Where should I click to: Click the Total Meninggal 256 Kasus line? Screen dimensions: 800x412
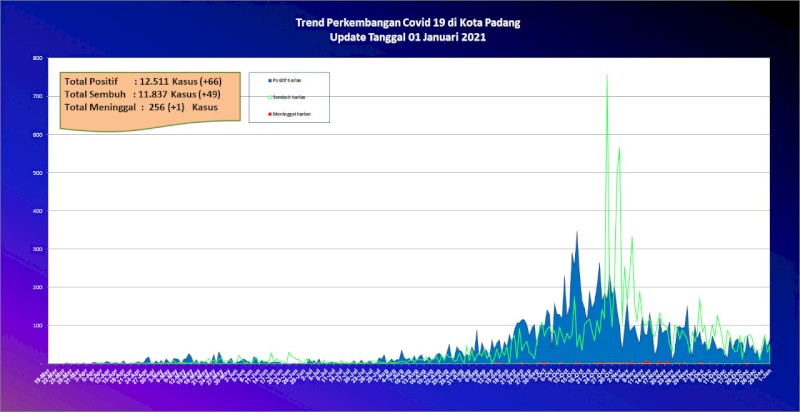click(x=141, y=108)
